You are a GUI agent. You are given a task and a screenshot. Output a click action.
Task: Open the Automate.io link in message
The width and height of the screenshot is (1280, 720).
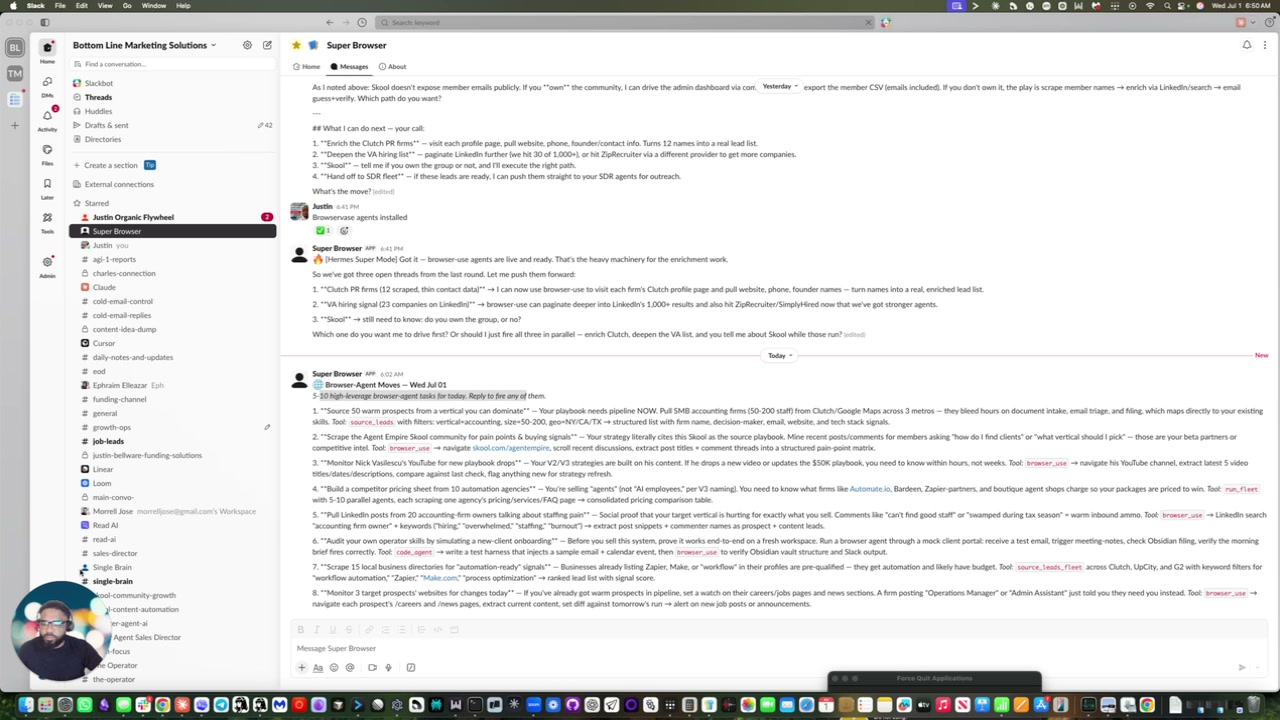pos(869,489)
